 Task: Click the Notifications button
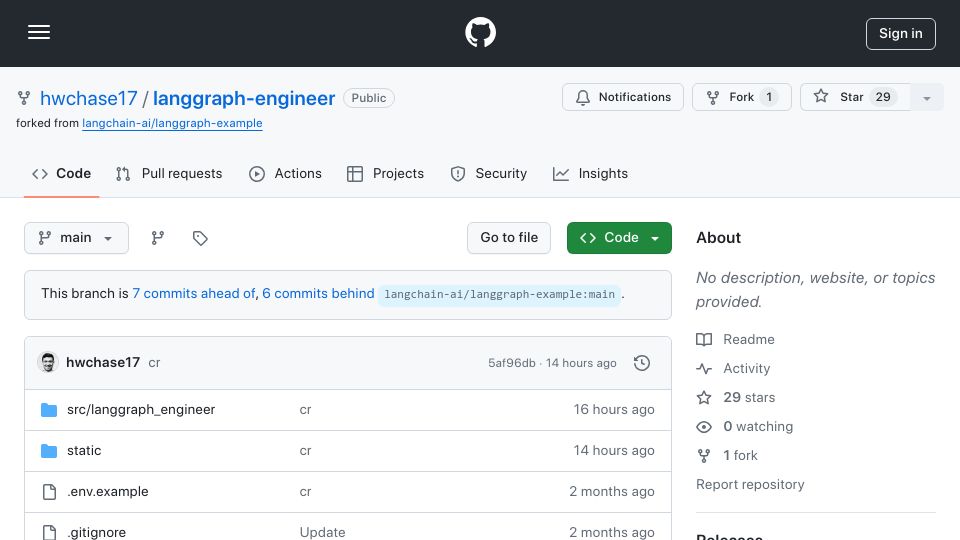coord(623,97)
